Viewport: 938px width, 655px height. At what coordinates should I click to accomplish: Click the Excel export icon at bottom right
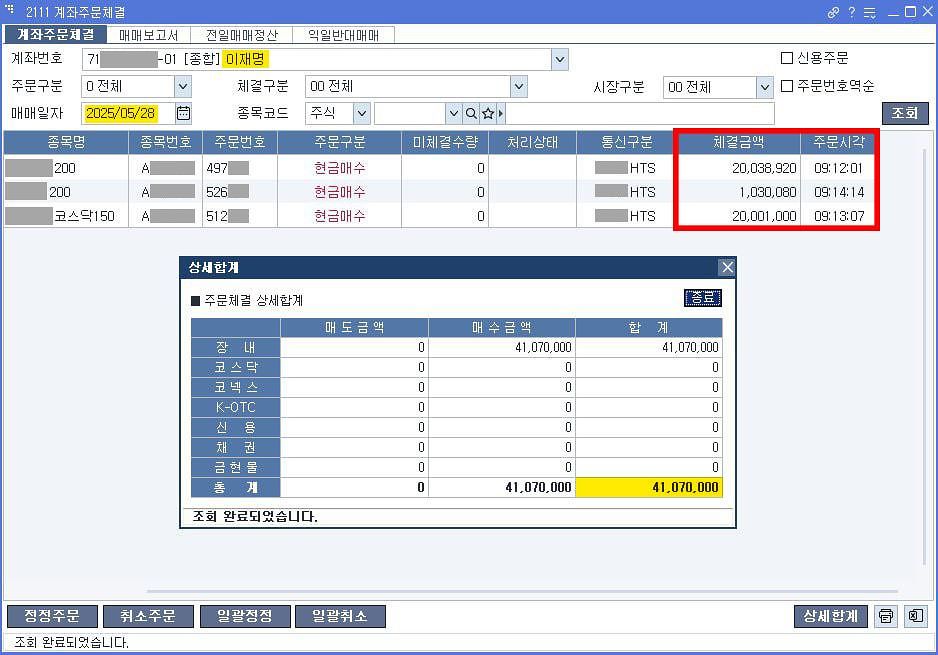[915, 616]
